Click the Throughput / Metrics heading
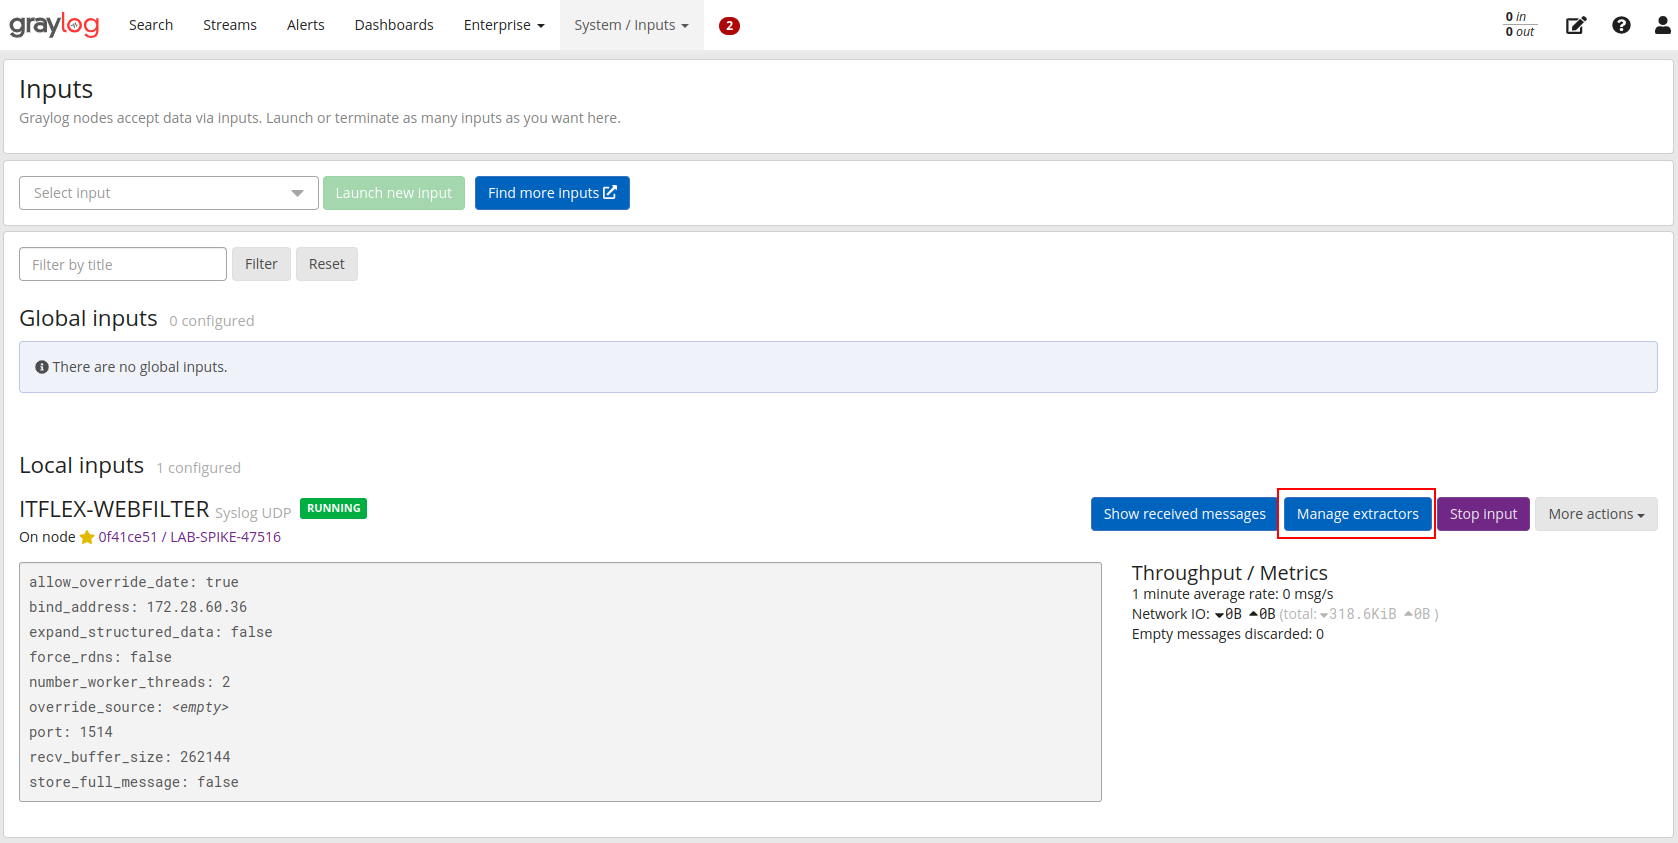The width and height of the screenshot is (1678, 843). (1230, 573)
